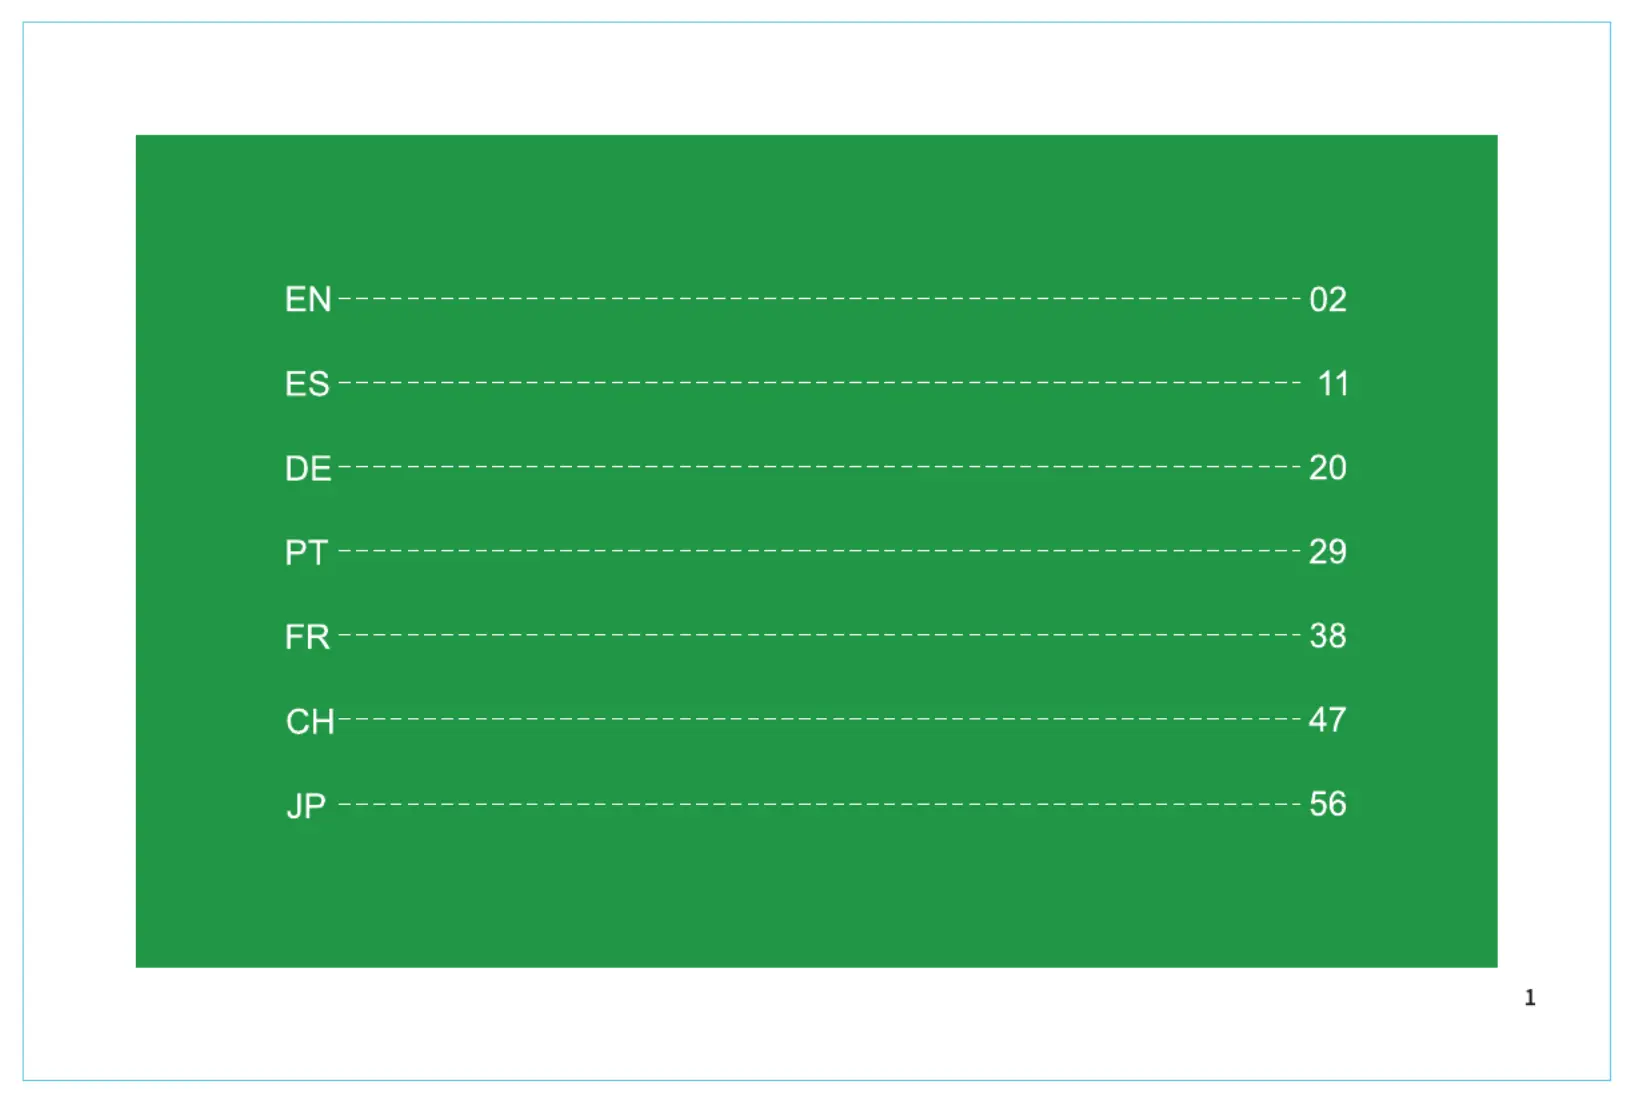Screen dimensions: 1633x1104
Task: Open the JP language section link
Action: point(306,805)
